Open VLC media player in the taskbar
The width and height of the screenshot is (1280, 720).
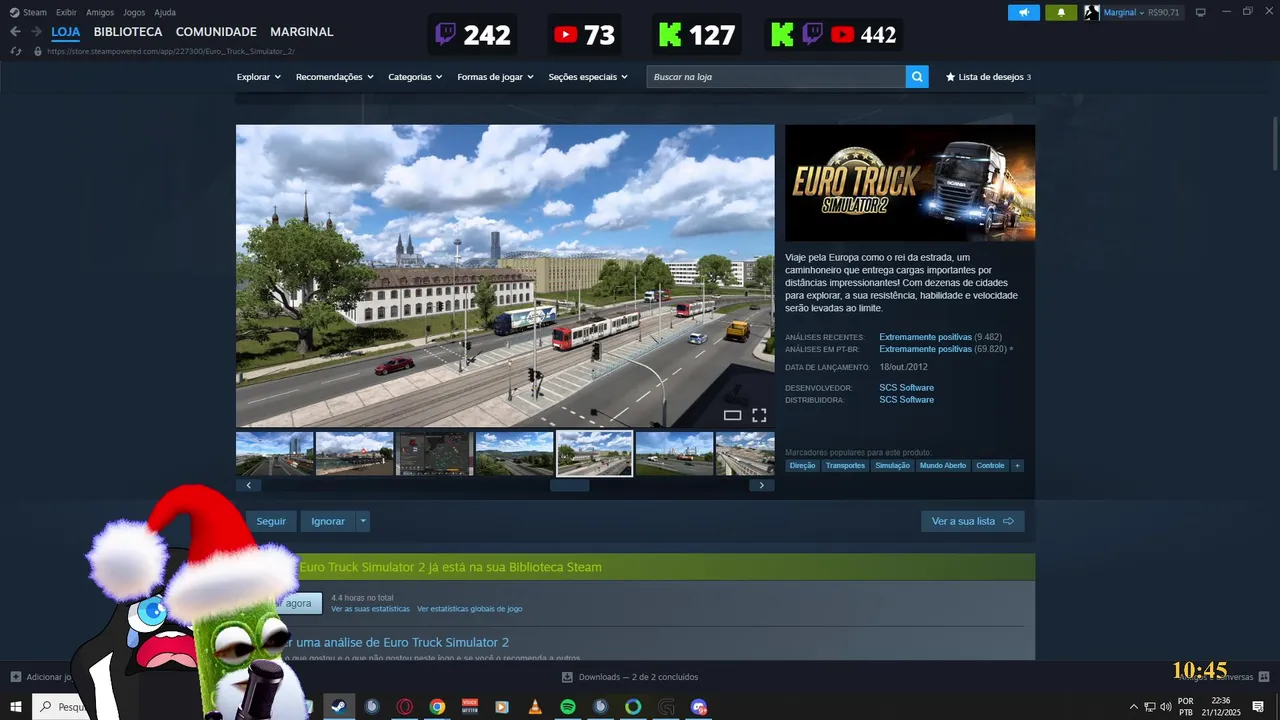pos(535,707)
